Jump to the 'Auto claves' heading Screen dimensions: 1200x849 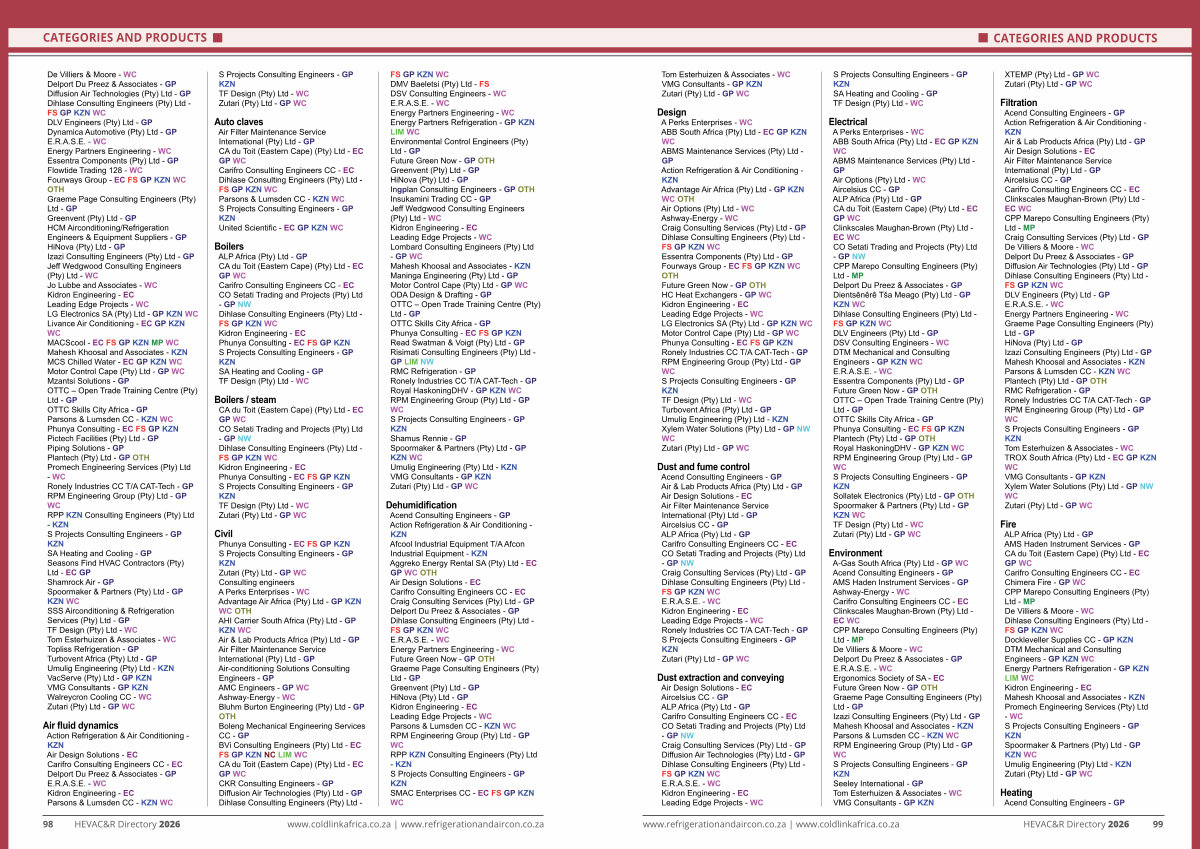tap(238, 122)
